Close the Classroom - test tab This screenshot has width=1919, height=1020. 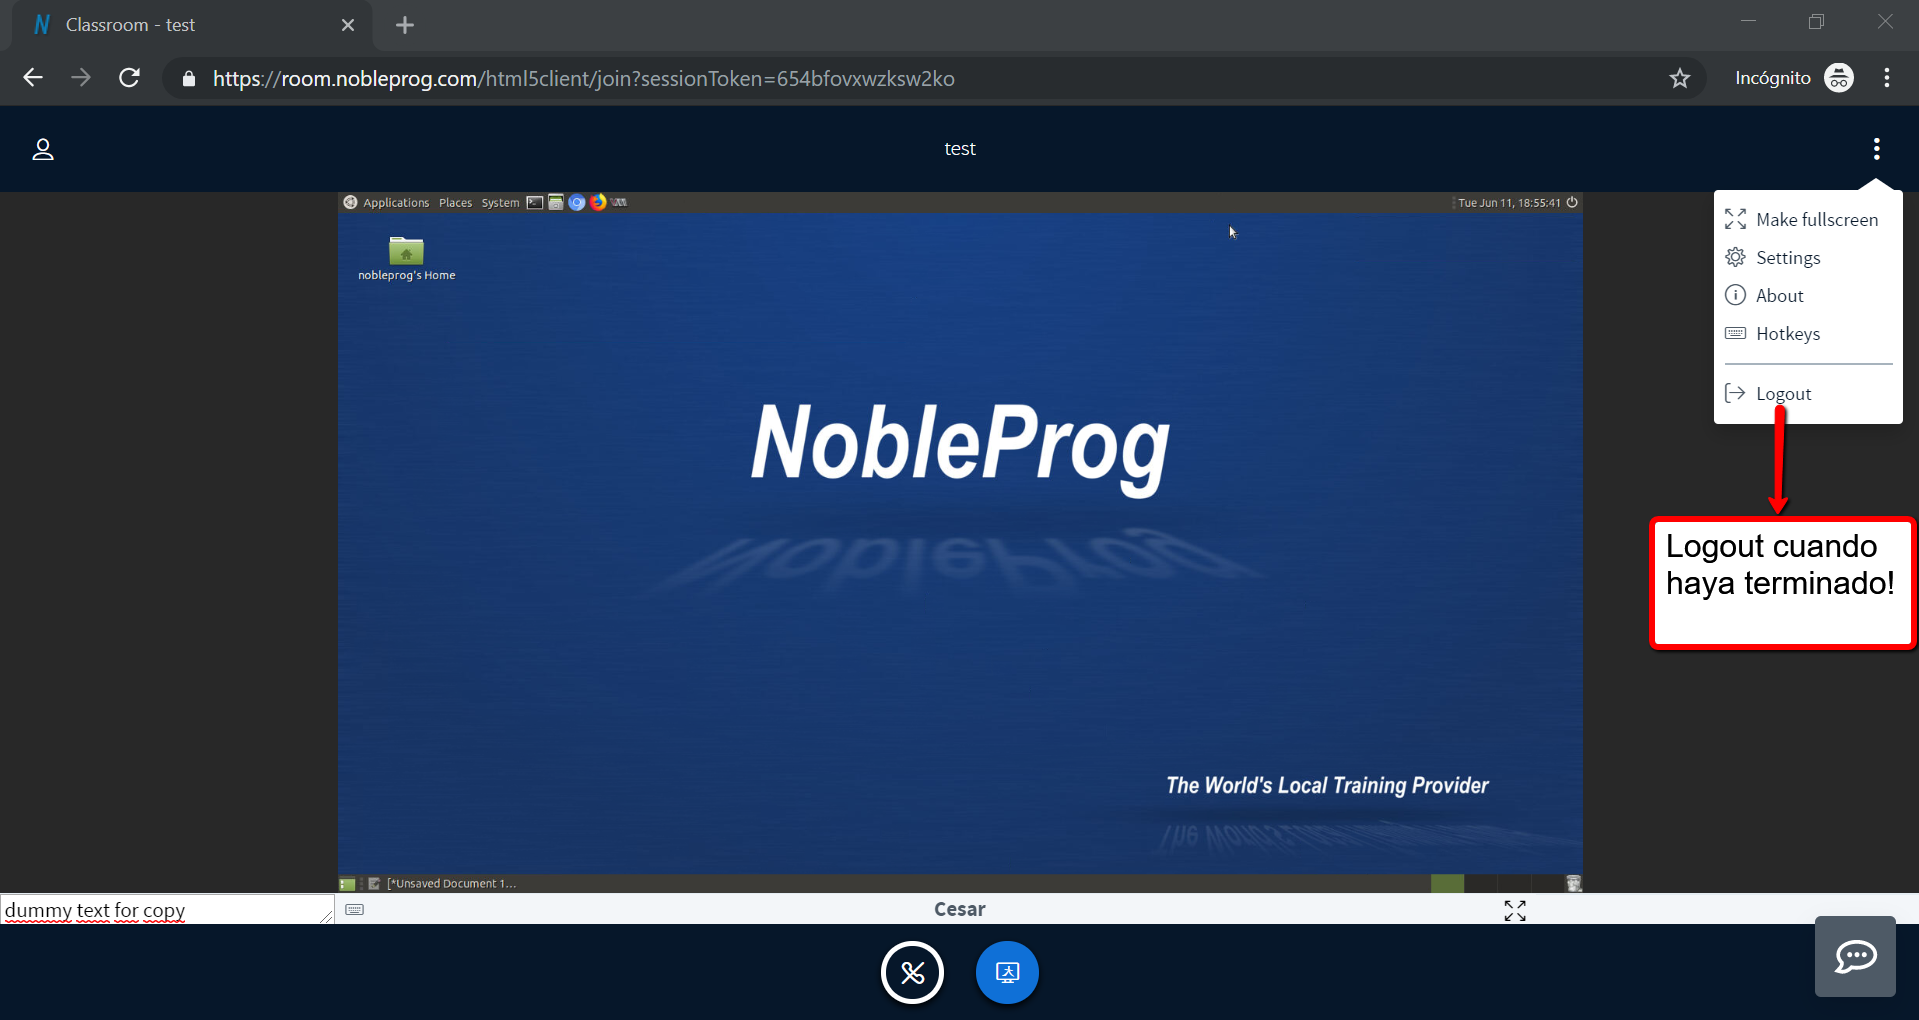coord(348,25)
